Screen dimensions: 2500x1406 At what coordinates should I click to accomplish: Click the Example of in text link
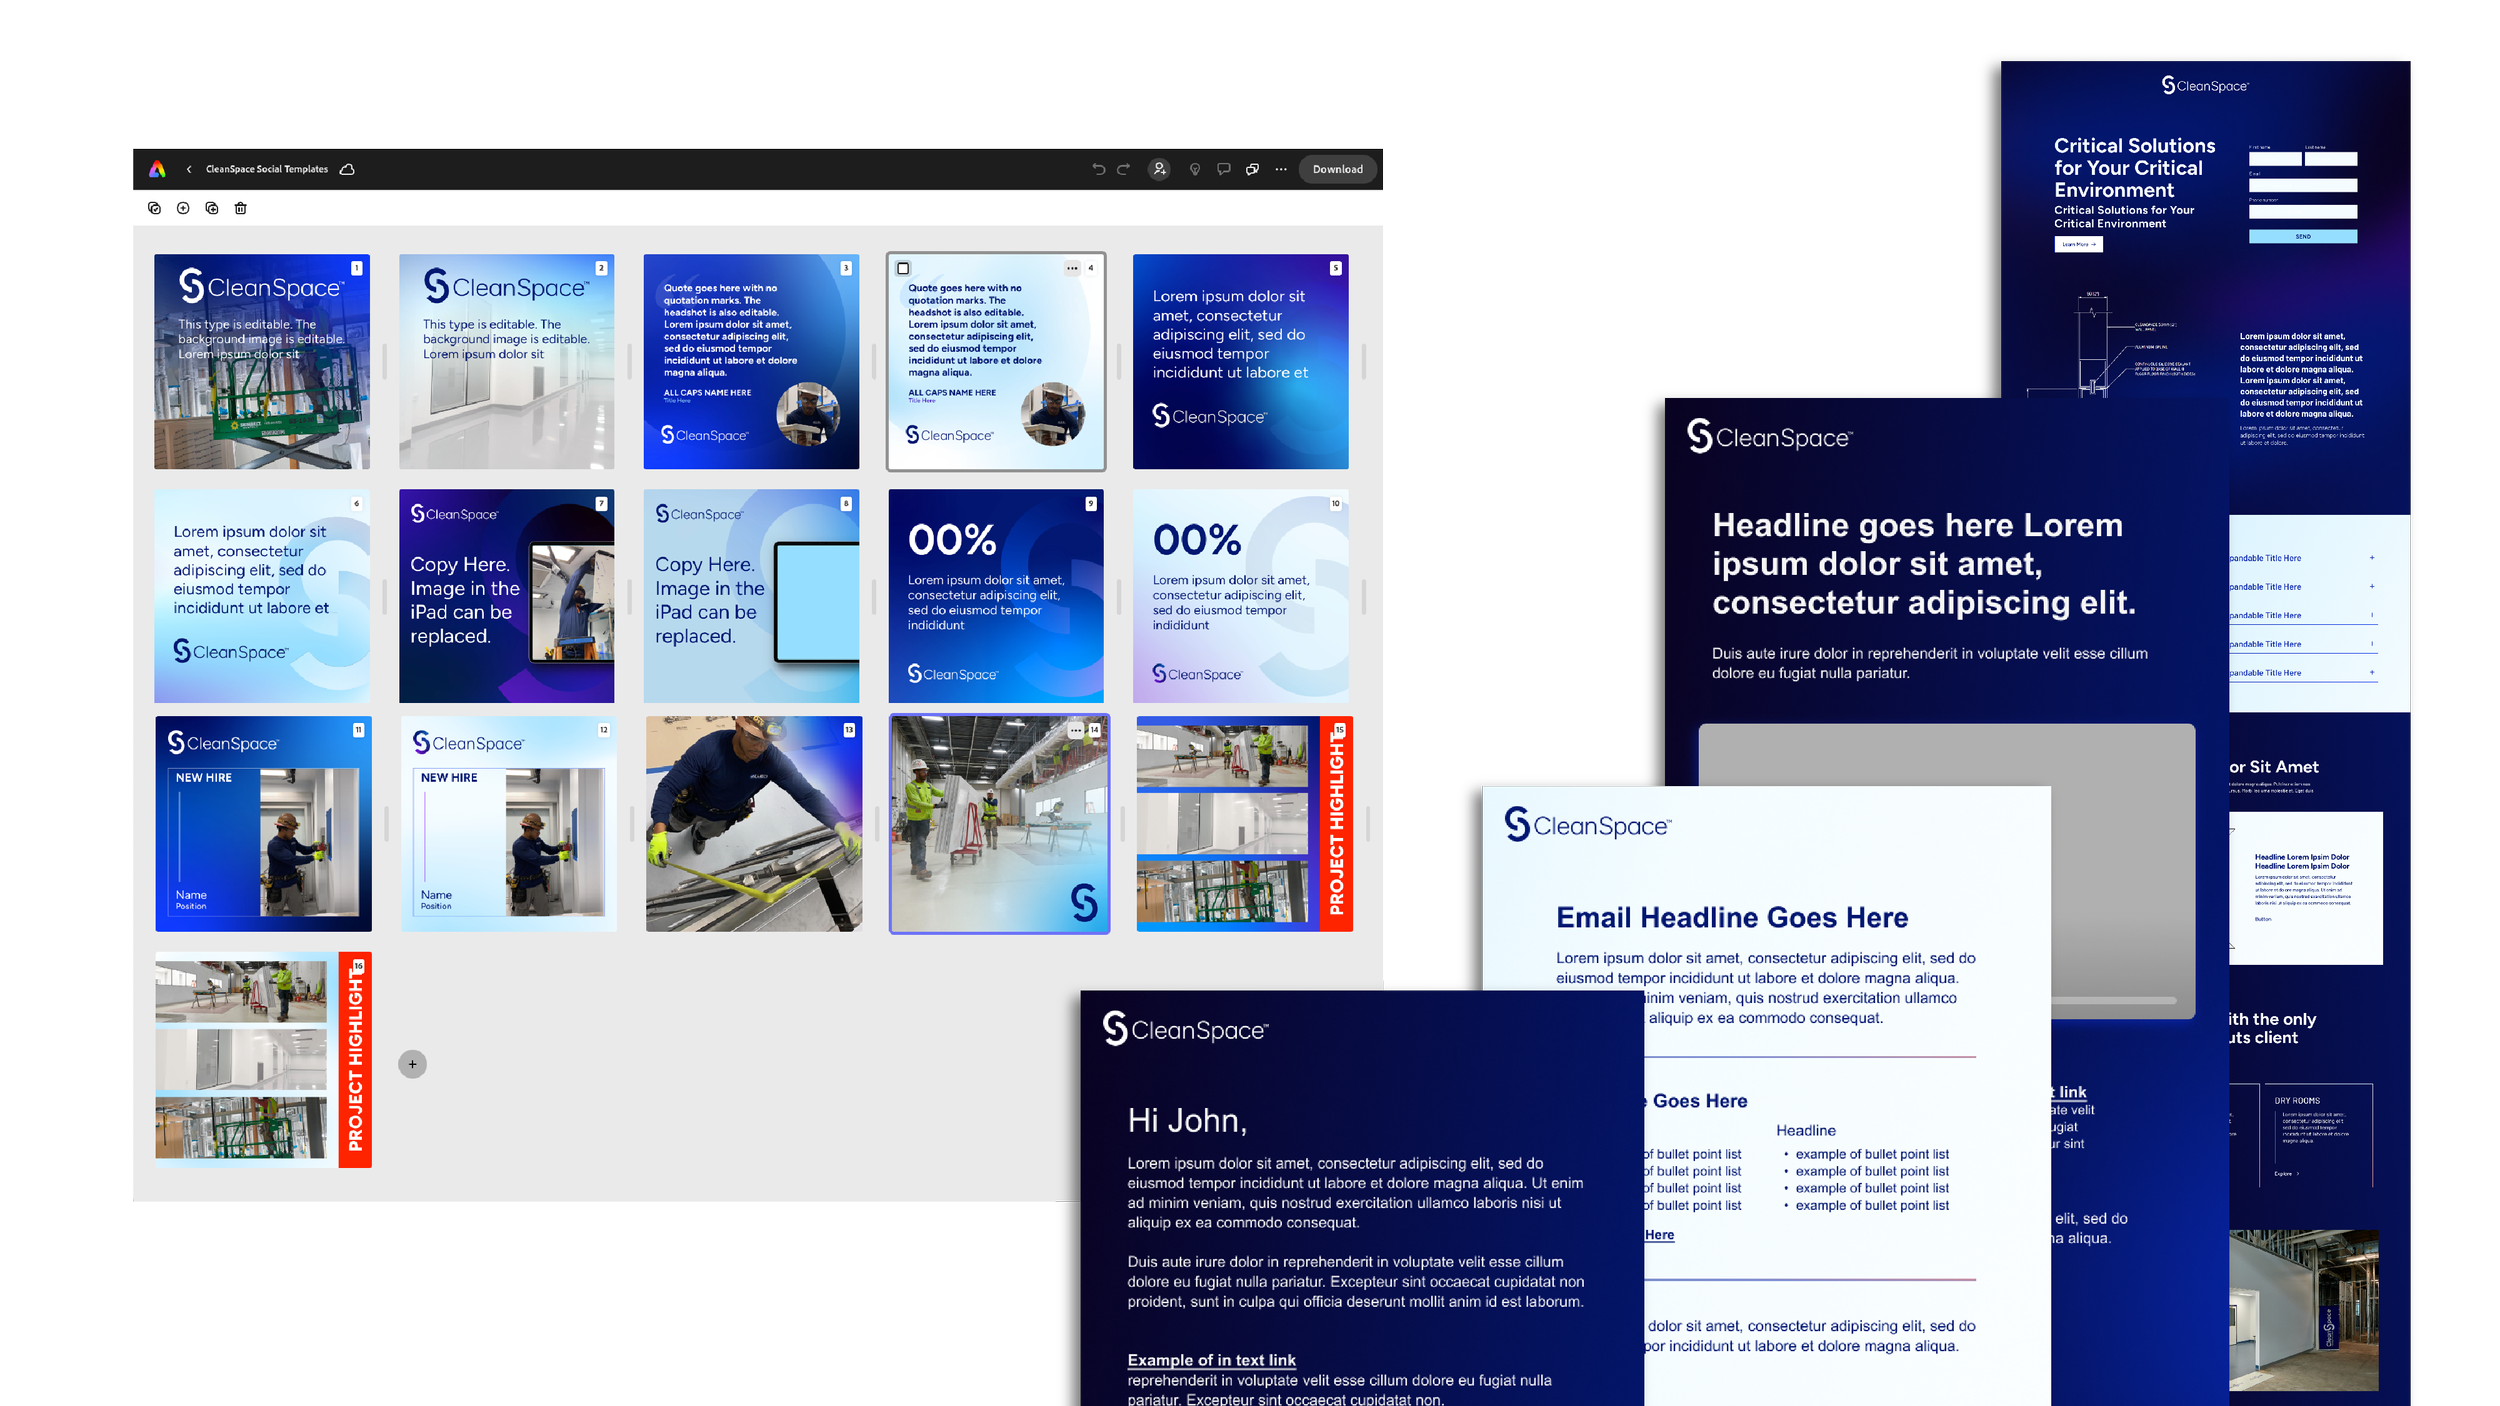tap(1211, 1360)
